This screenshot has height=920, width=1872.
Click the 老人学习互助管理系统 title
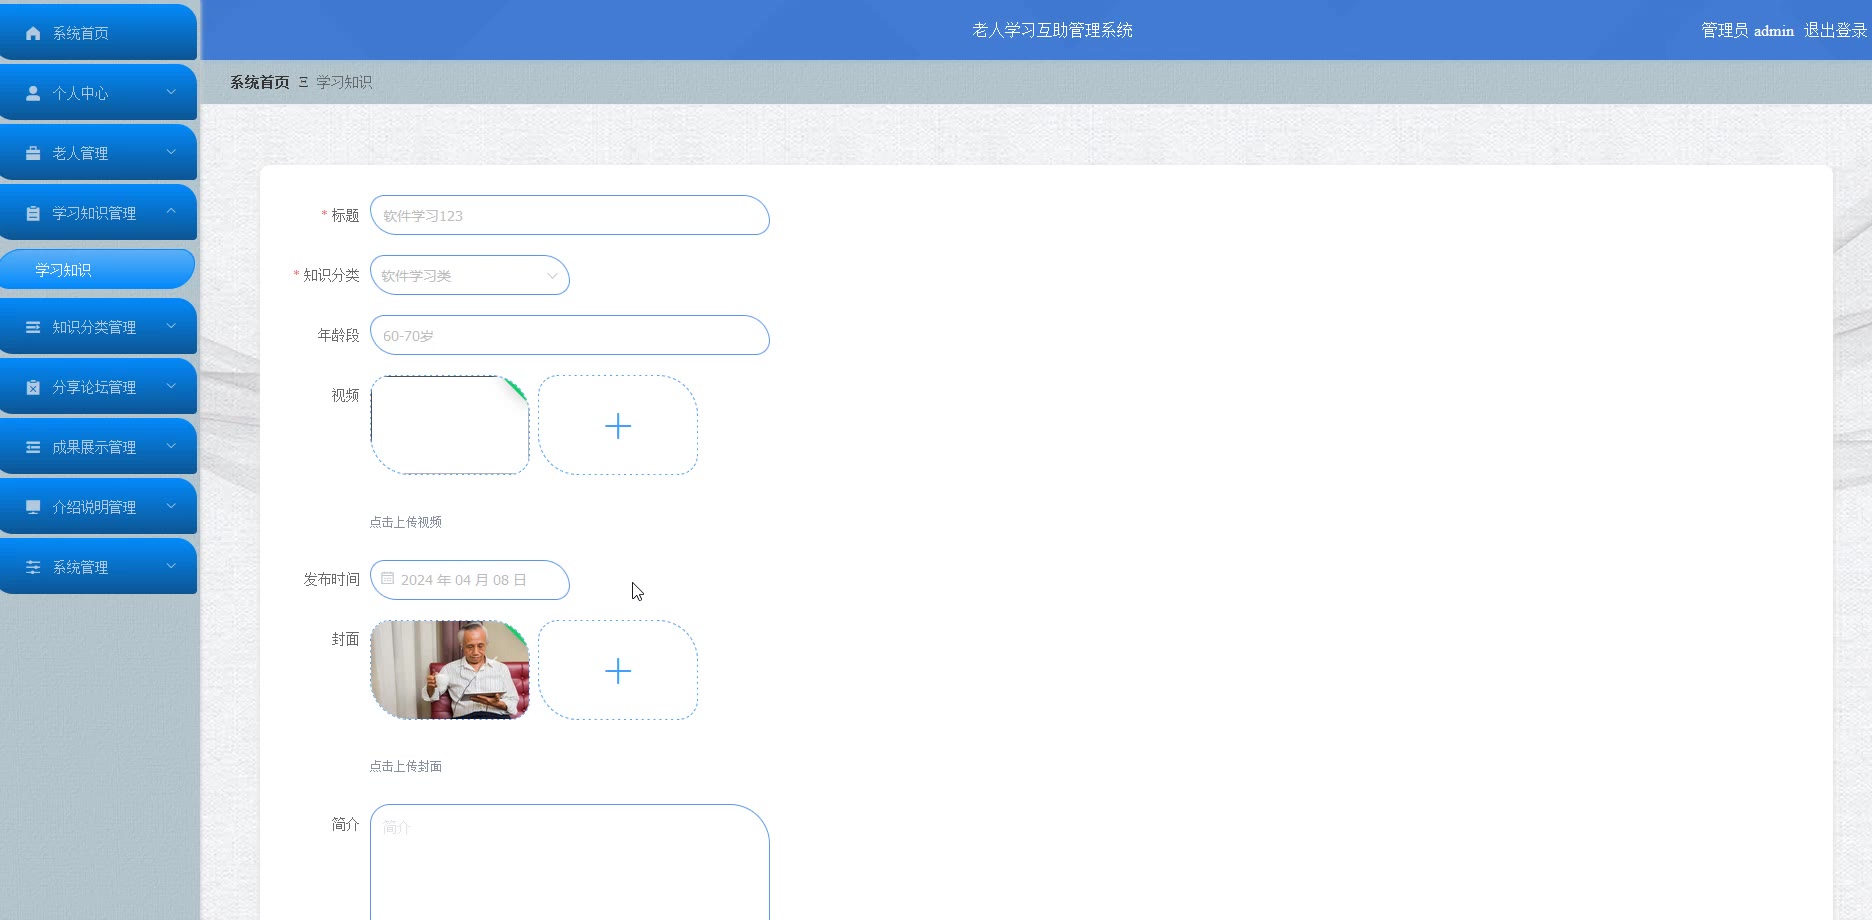click(1052, 30)
